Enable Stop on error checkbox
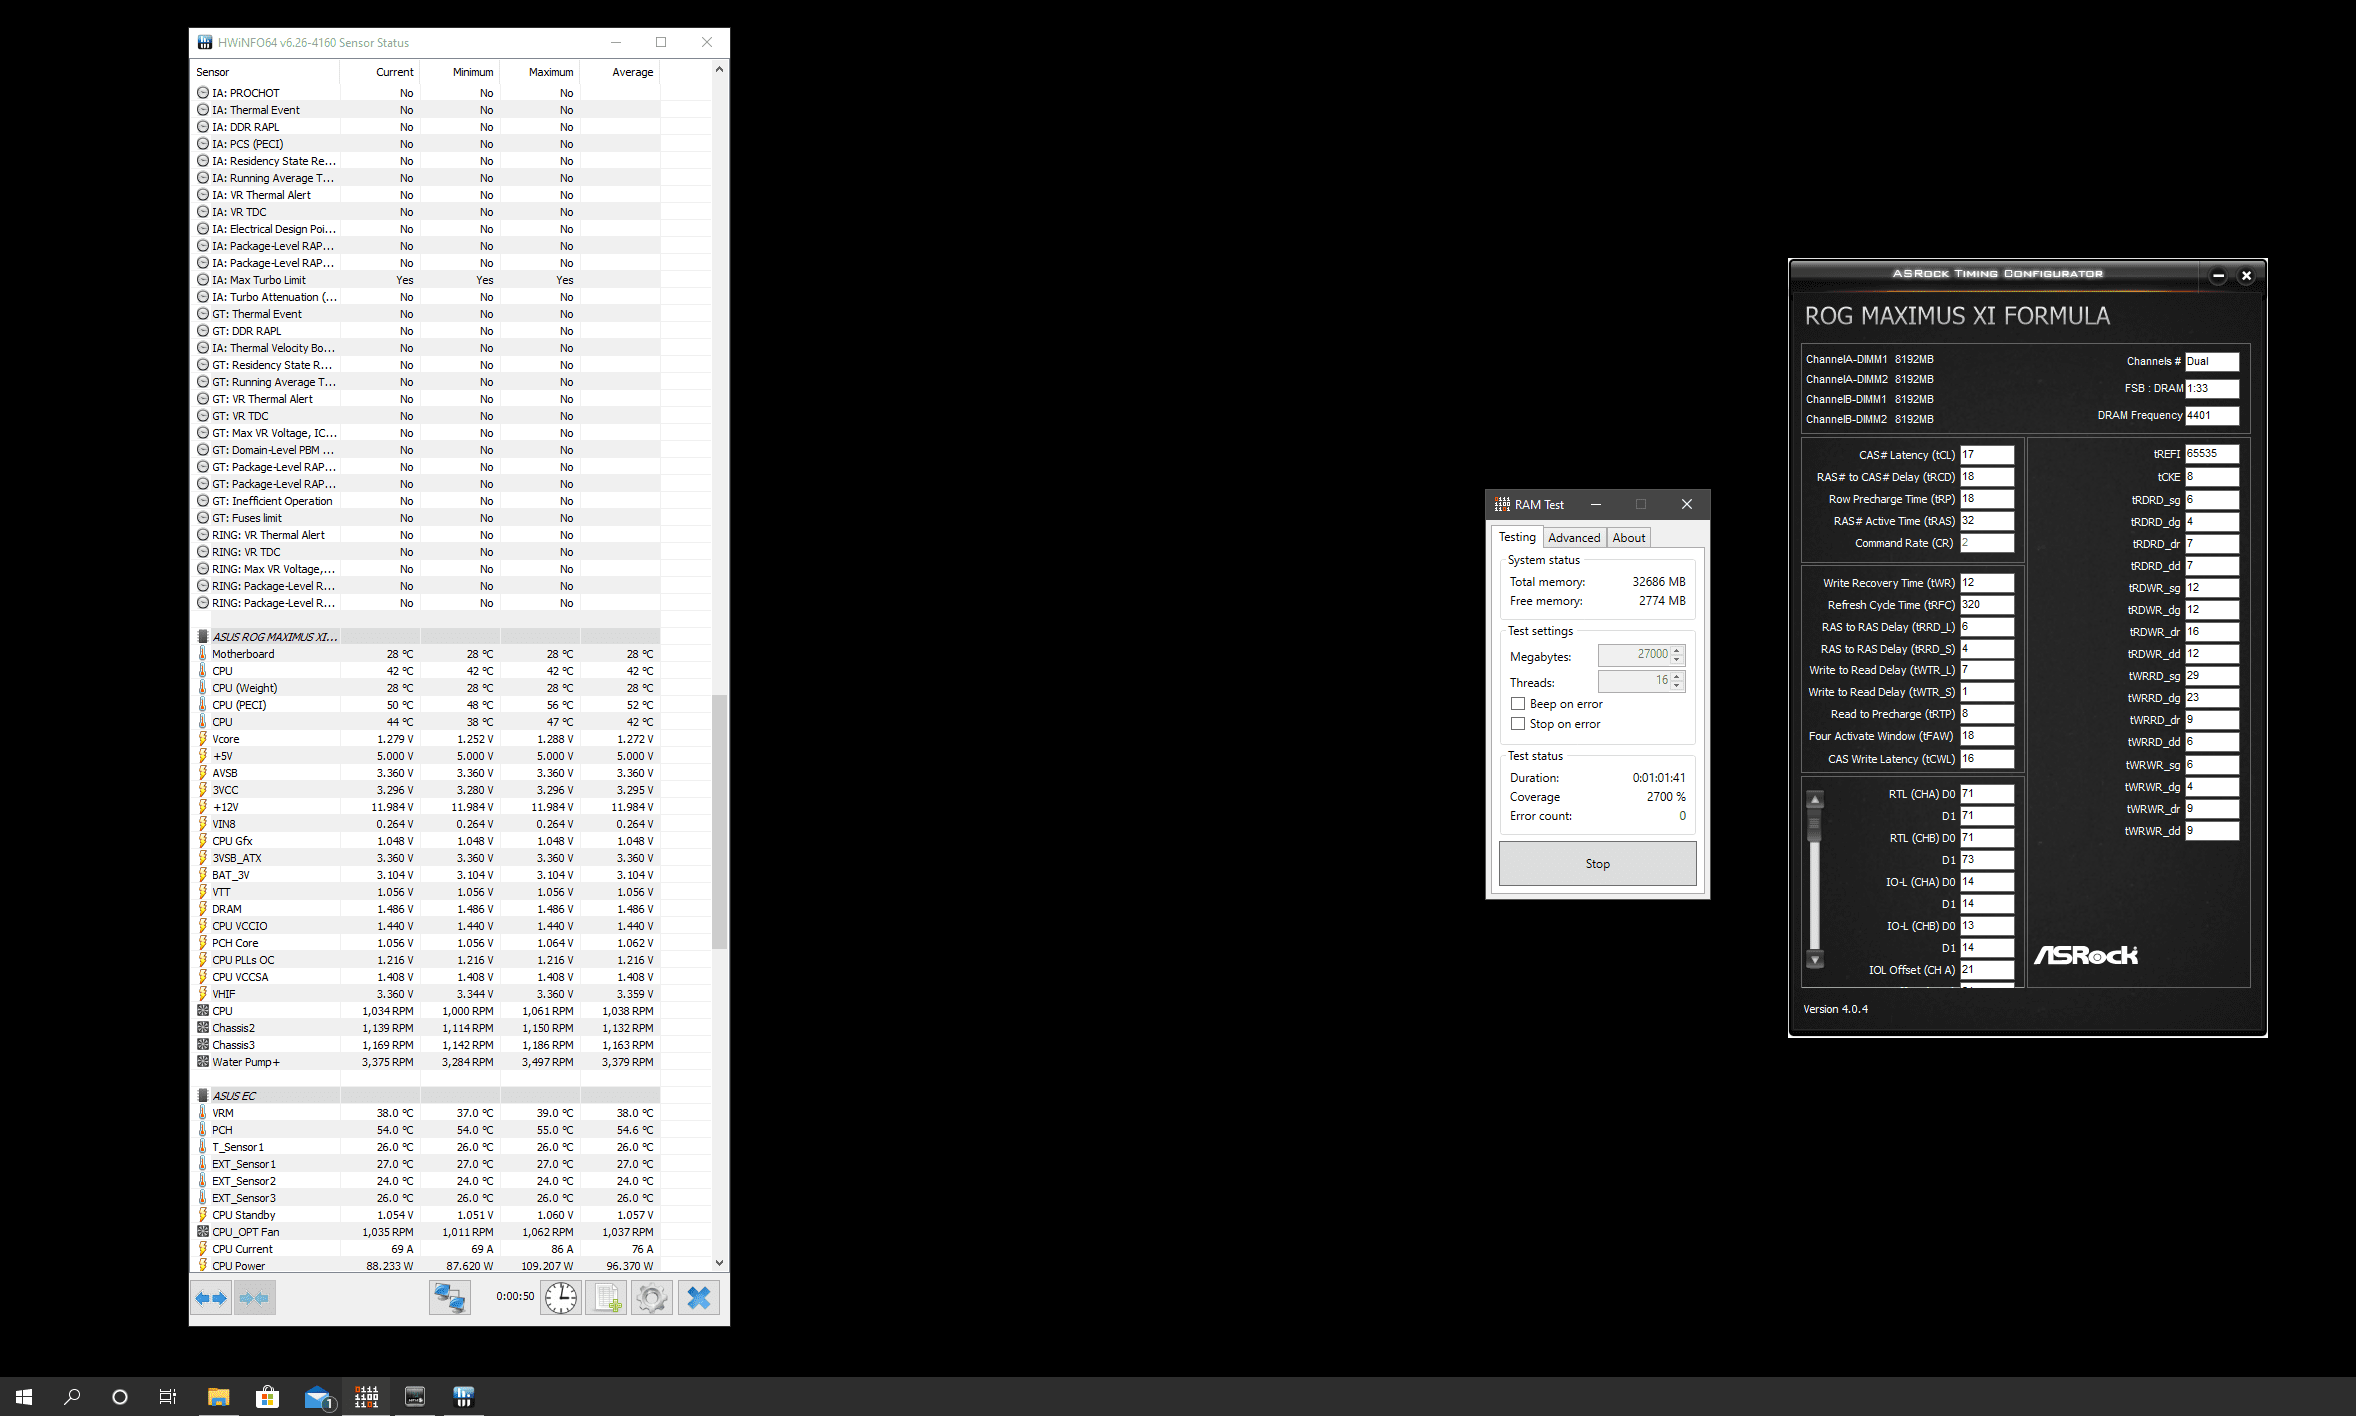The image size is (2356, 1416). (1518, 724)
